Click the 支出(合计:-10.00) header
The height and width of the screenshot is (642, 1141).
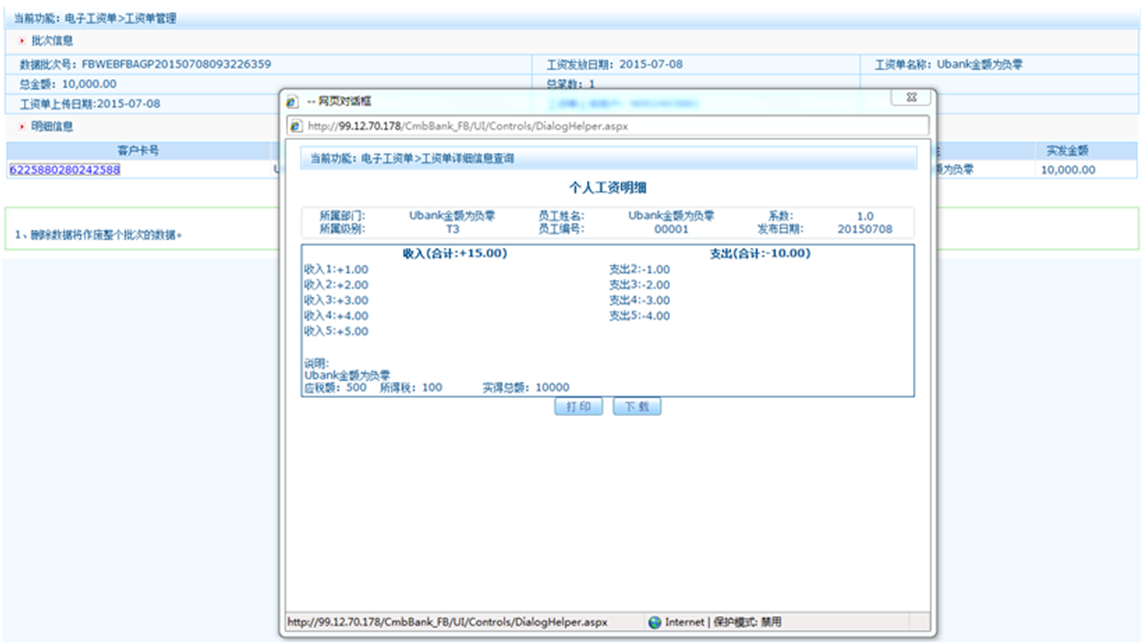point(760,253)
